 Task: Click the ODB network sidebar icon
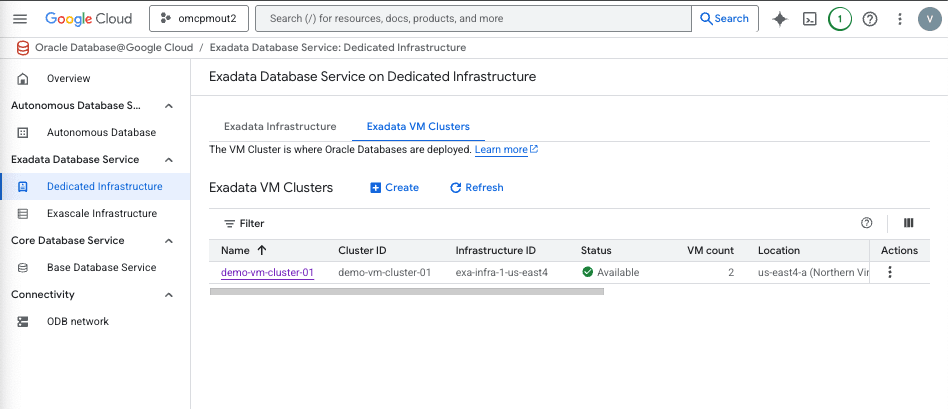coord(23,321)
